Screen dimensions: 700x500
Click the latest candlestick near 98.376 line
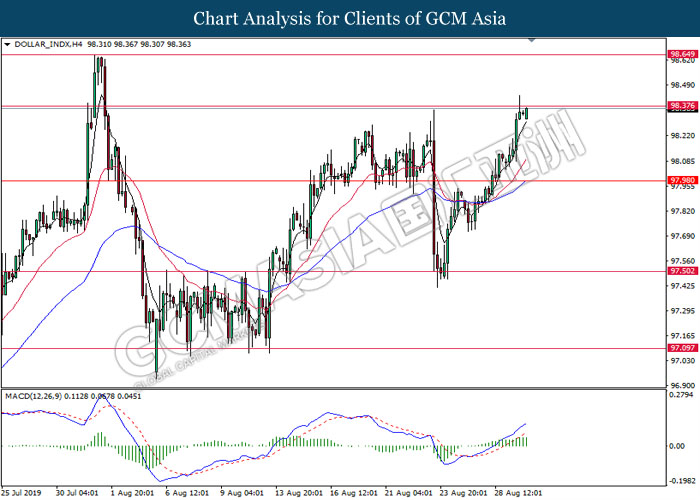pyautogui.click(x=526, y=112)
